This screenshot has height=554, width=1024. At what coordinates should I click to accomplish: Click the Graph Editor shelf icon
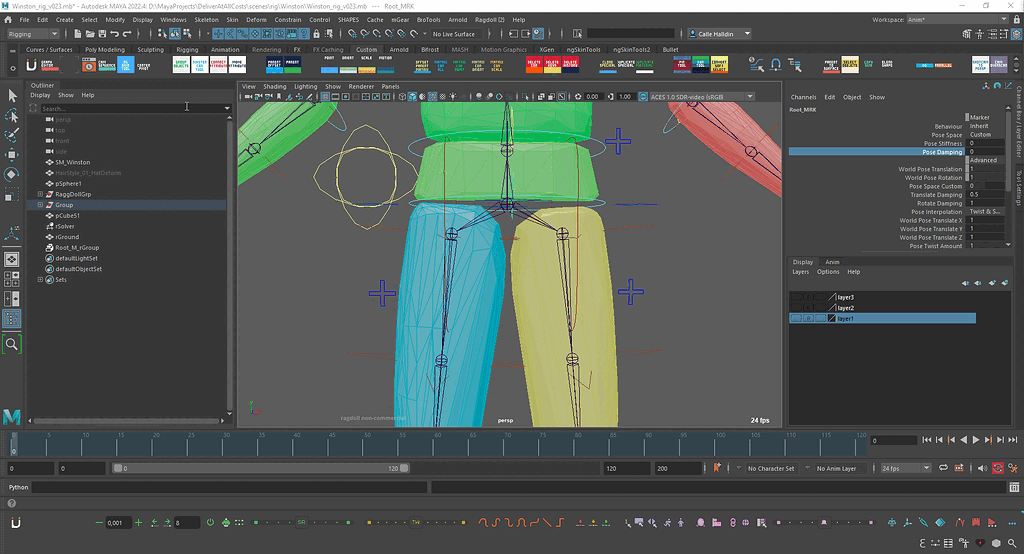[50, 65]
